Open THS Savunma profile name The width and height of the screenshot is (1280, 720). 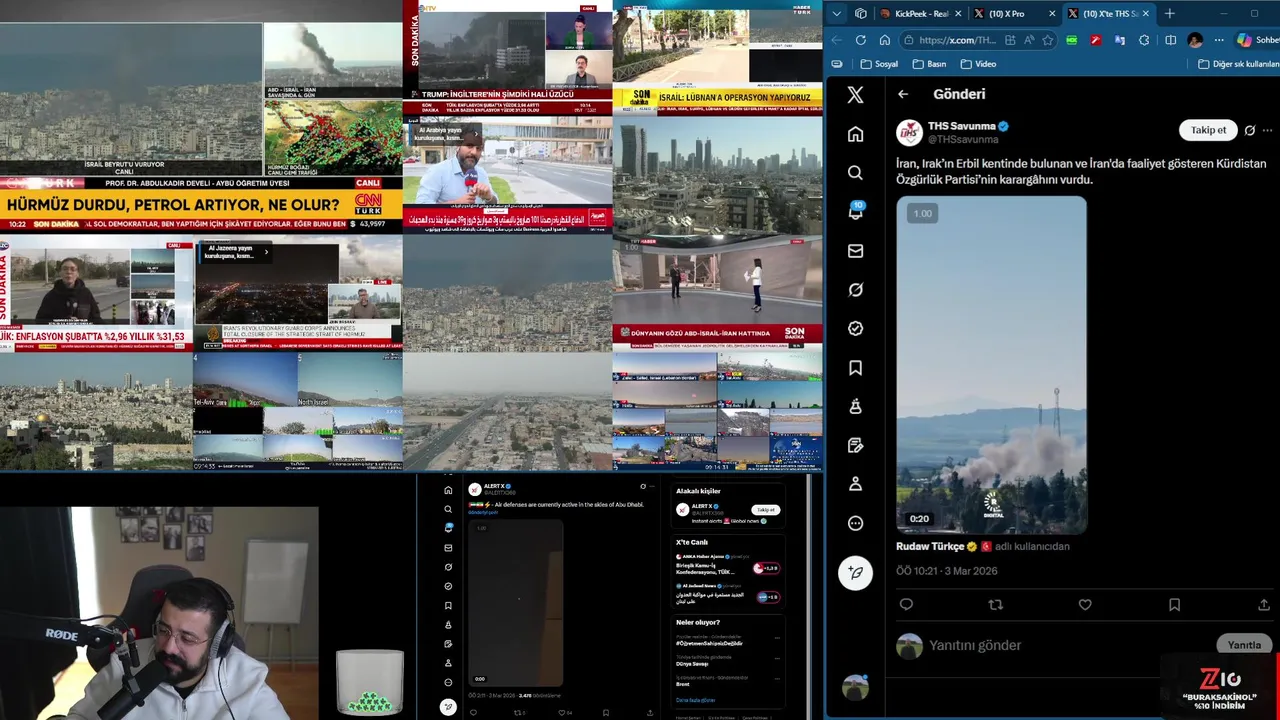point(961,126)
